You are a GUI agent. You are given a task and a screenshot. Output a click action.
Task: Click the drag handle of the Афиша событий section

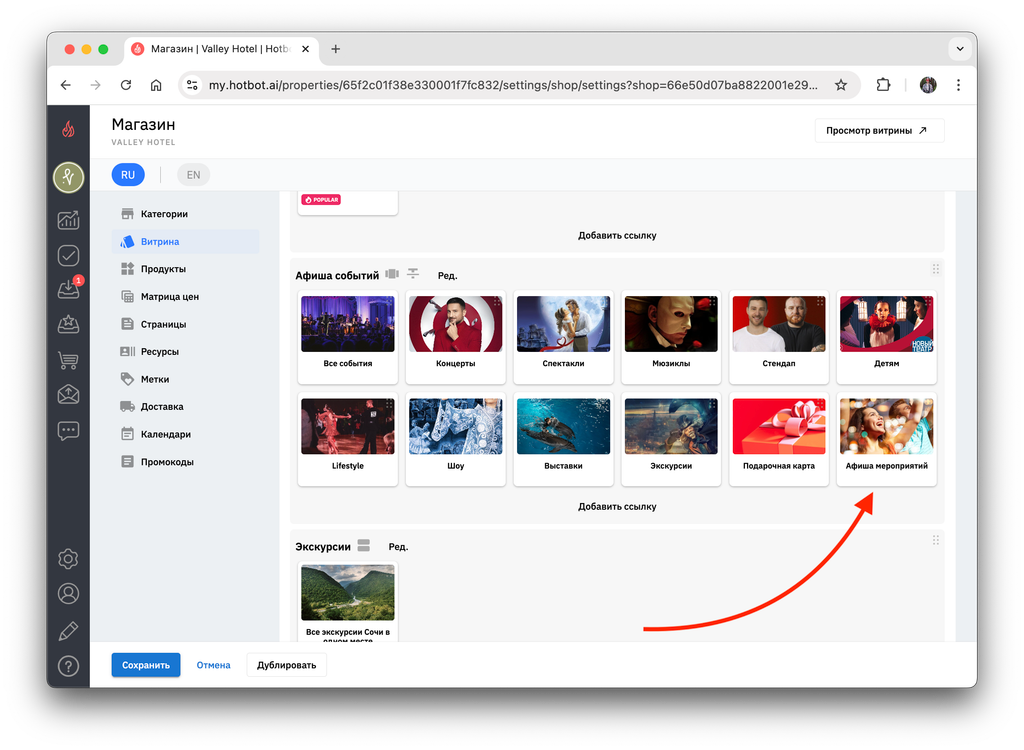935,269
